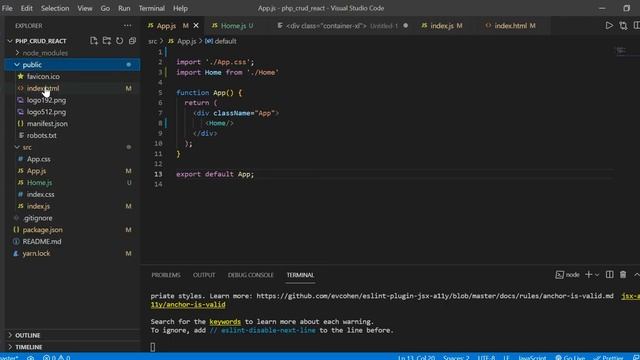Click Ln 13, Col 20 cursor position indicator
Image resolution: width=640 pixels, height=360 pixels.
pyautogui.click(x=416, y=357)
